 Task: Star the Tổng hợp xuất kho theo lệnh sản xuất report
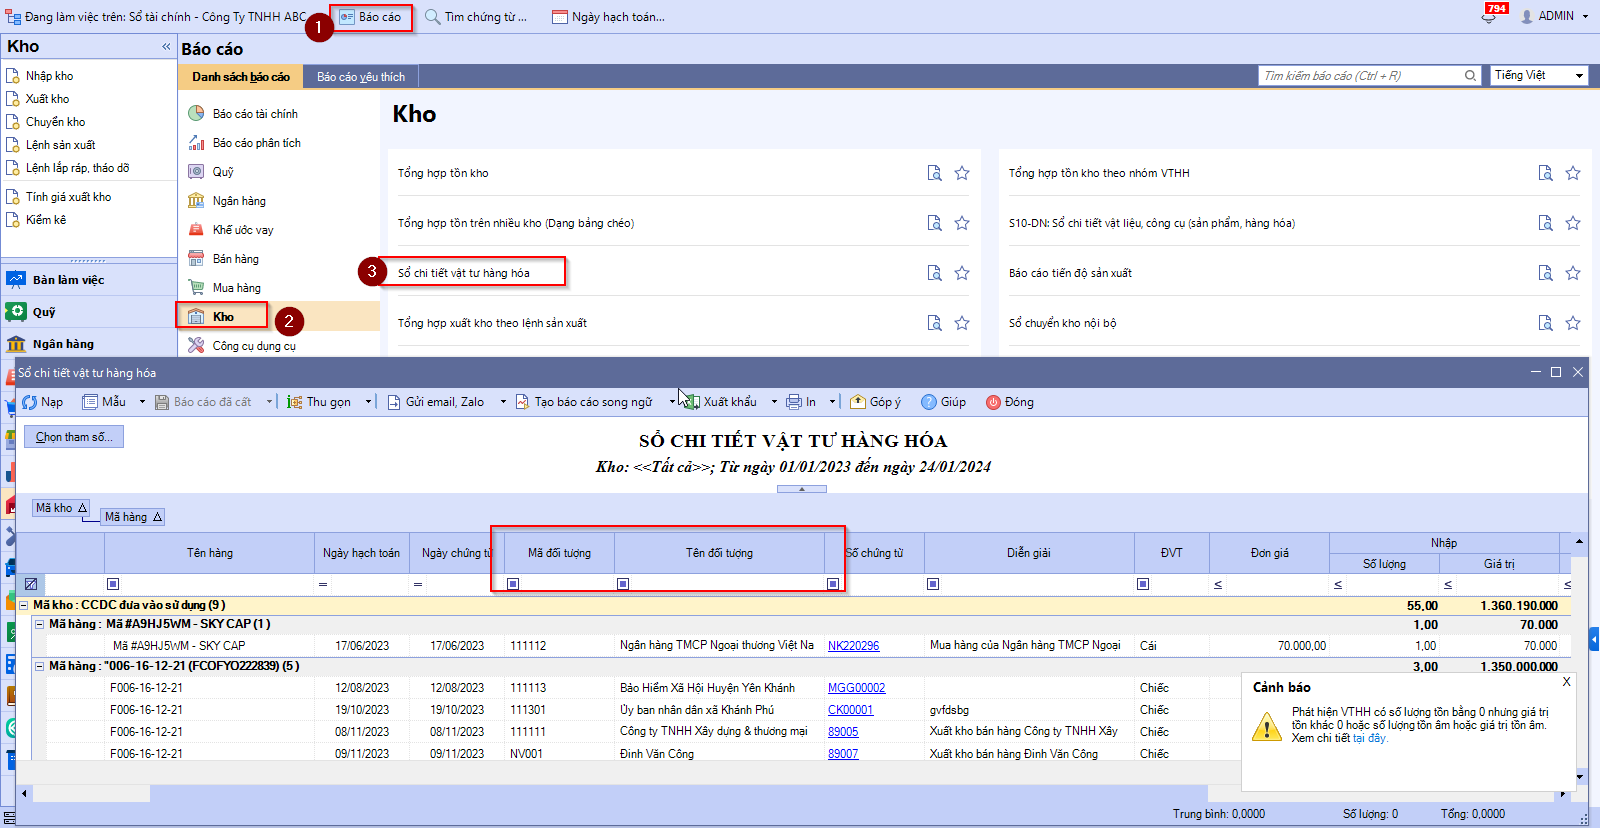pyautogui.click(x=962, y=323)
